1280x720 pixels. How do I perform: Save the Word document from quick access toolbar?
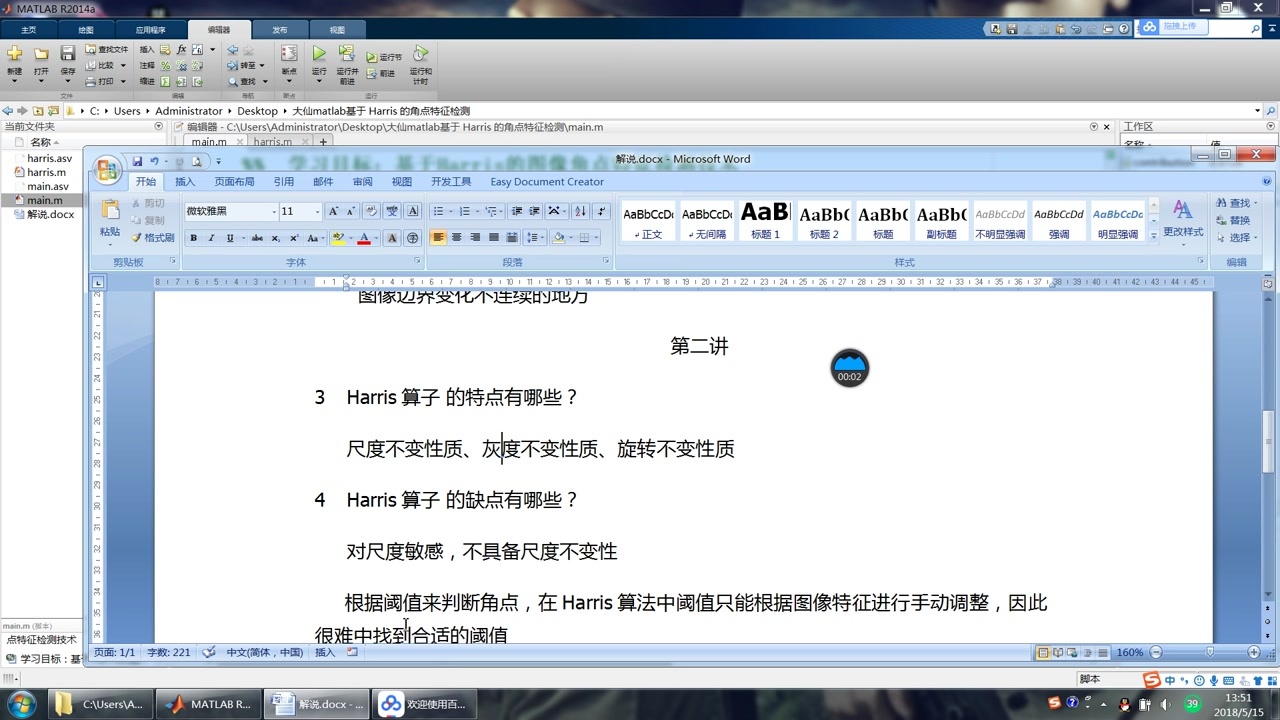(137, 162)
